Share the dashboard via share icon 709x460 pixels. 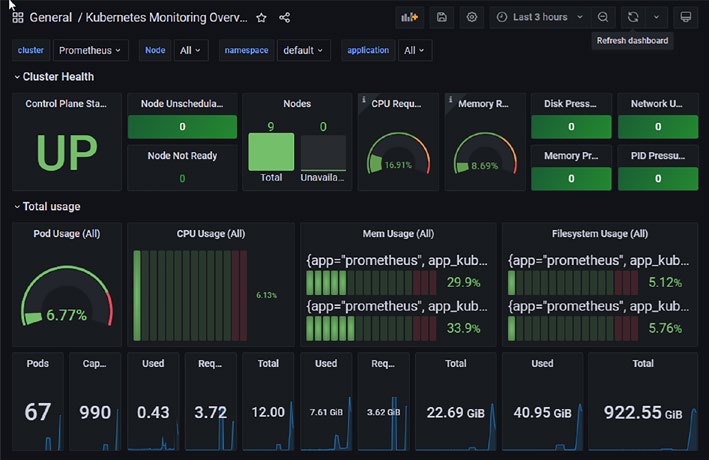(x=284, y=18)
